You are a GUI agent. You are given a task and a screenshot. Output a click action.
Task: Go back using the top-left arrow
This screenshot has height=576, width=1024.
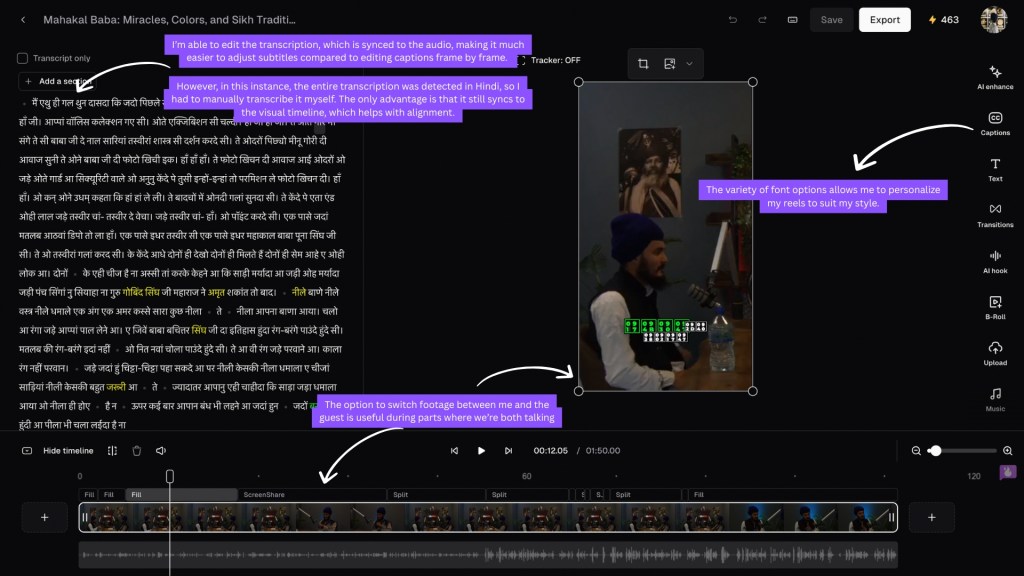[23, 20]
